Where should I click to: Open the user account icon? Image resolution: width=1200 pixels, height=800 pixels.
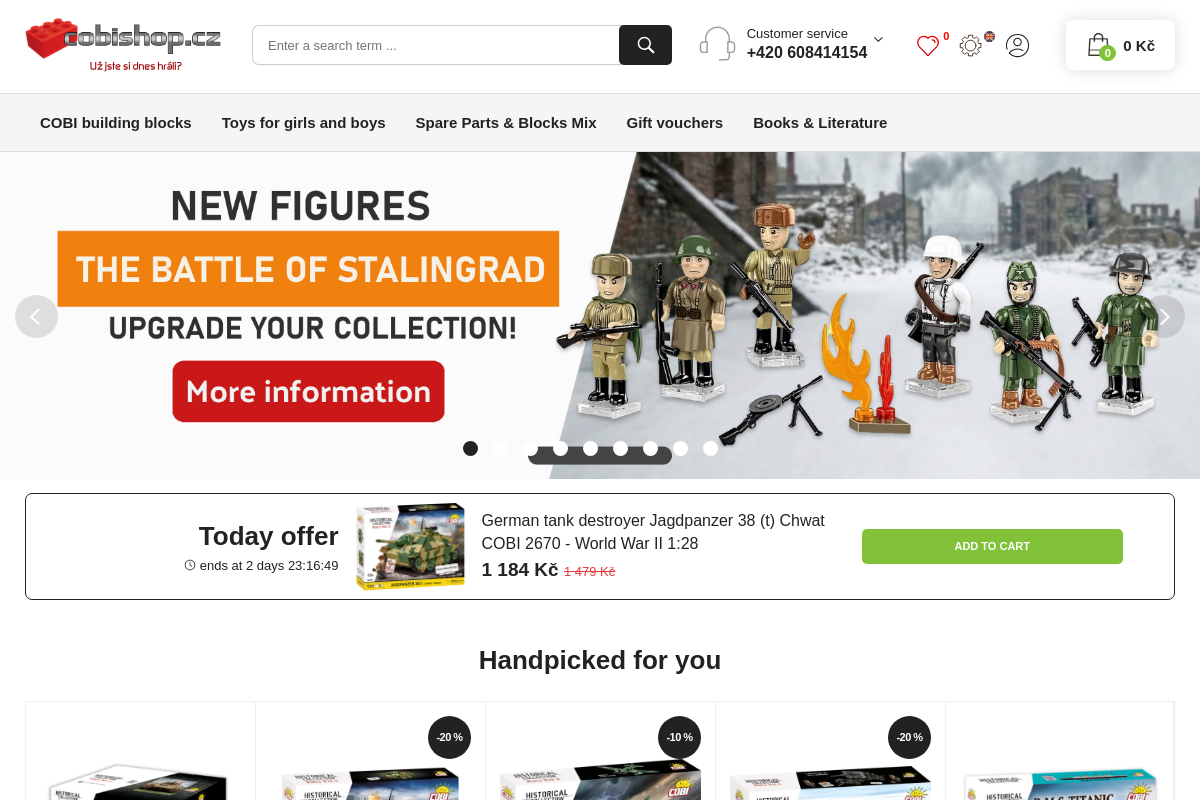coord(1017,45)
